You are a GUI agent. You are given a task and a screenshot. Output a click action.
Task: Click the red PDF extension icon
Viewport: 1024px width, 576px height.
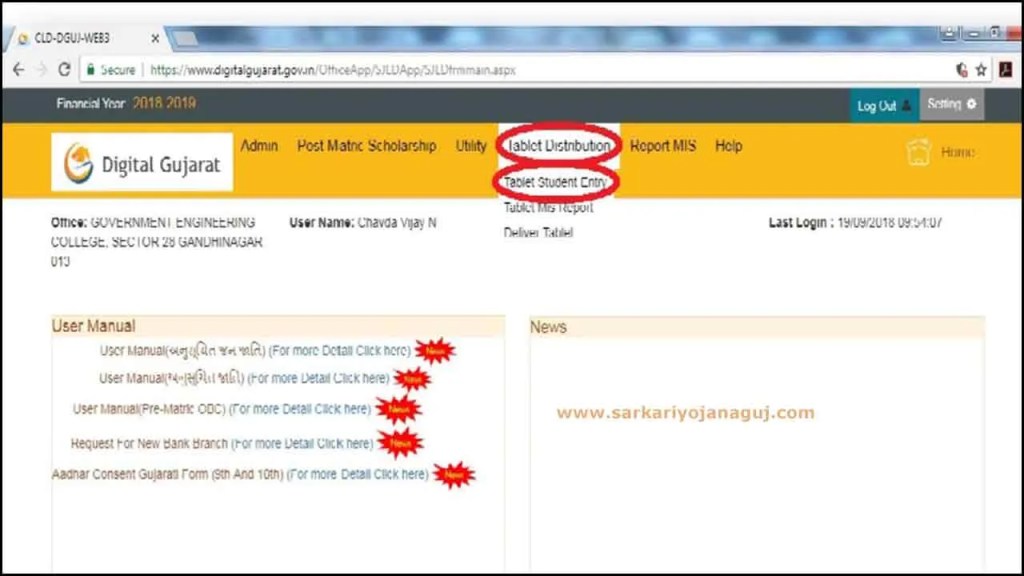coord(1006,70)
